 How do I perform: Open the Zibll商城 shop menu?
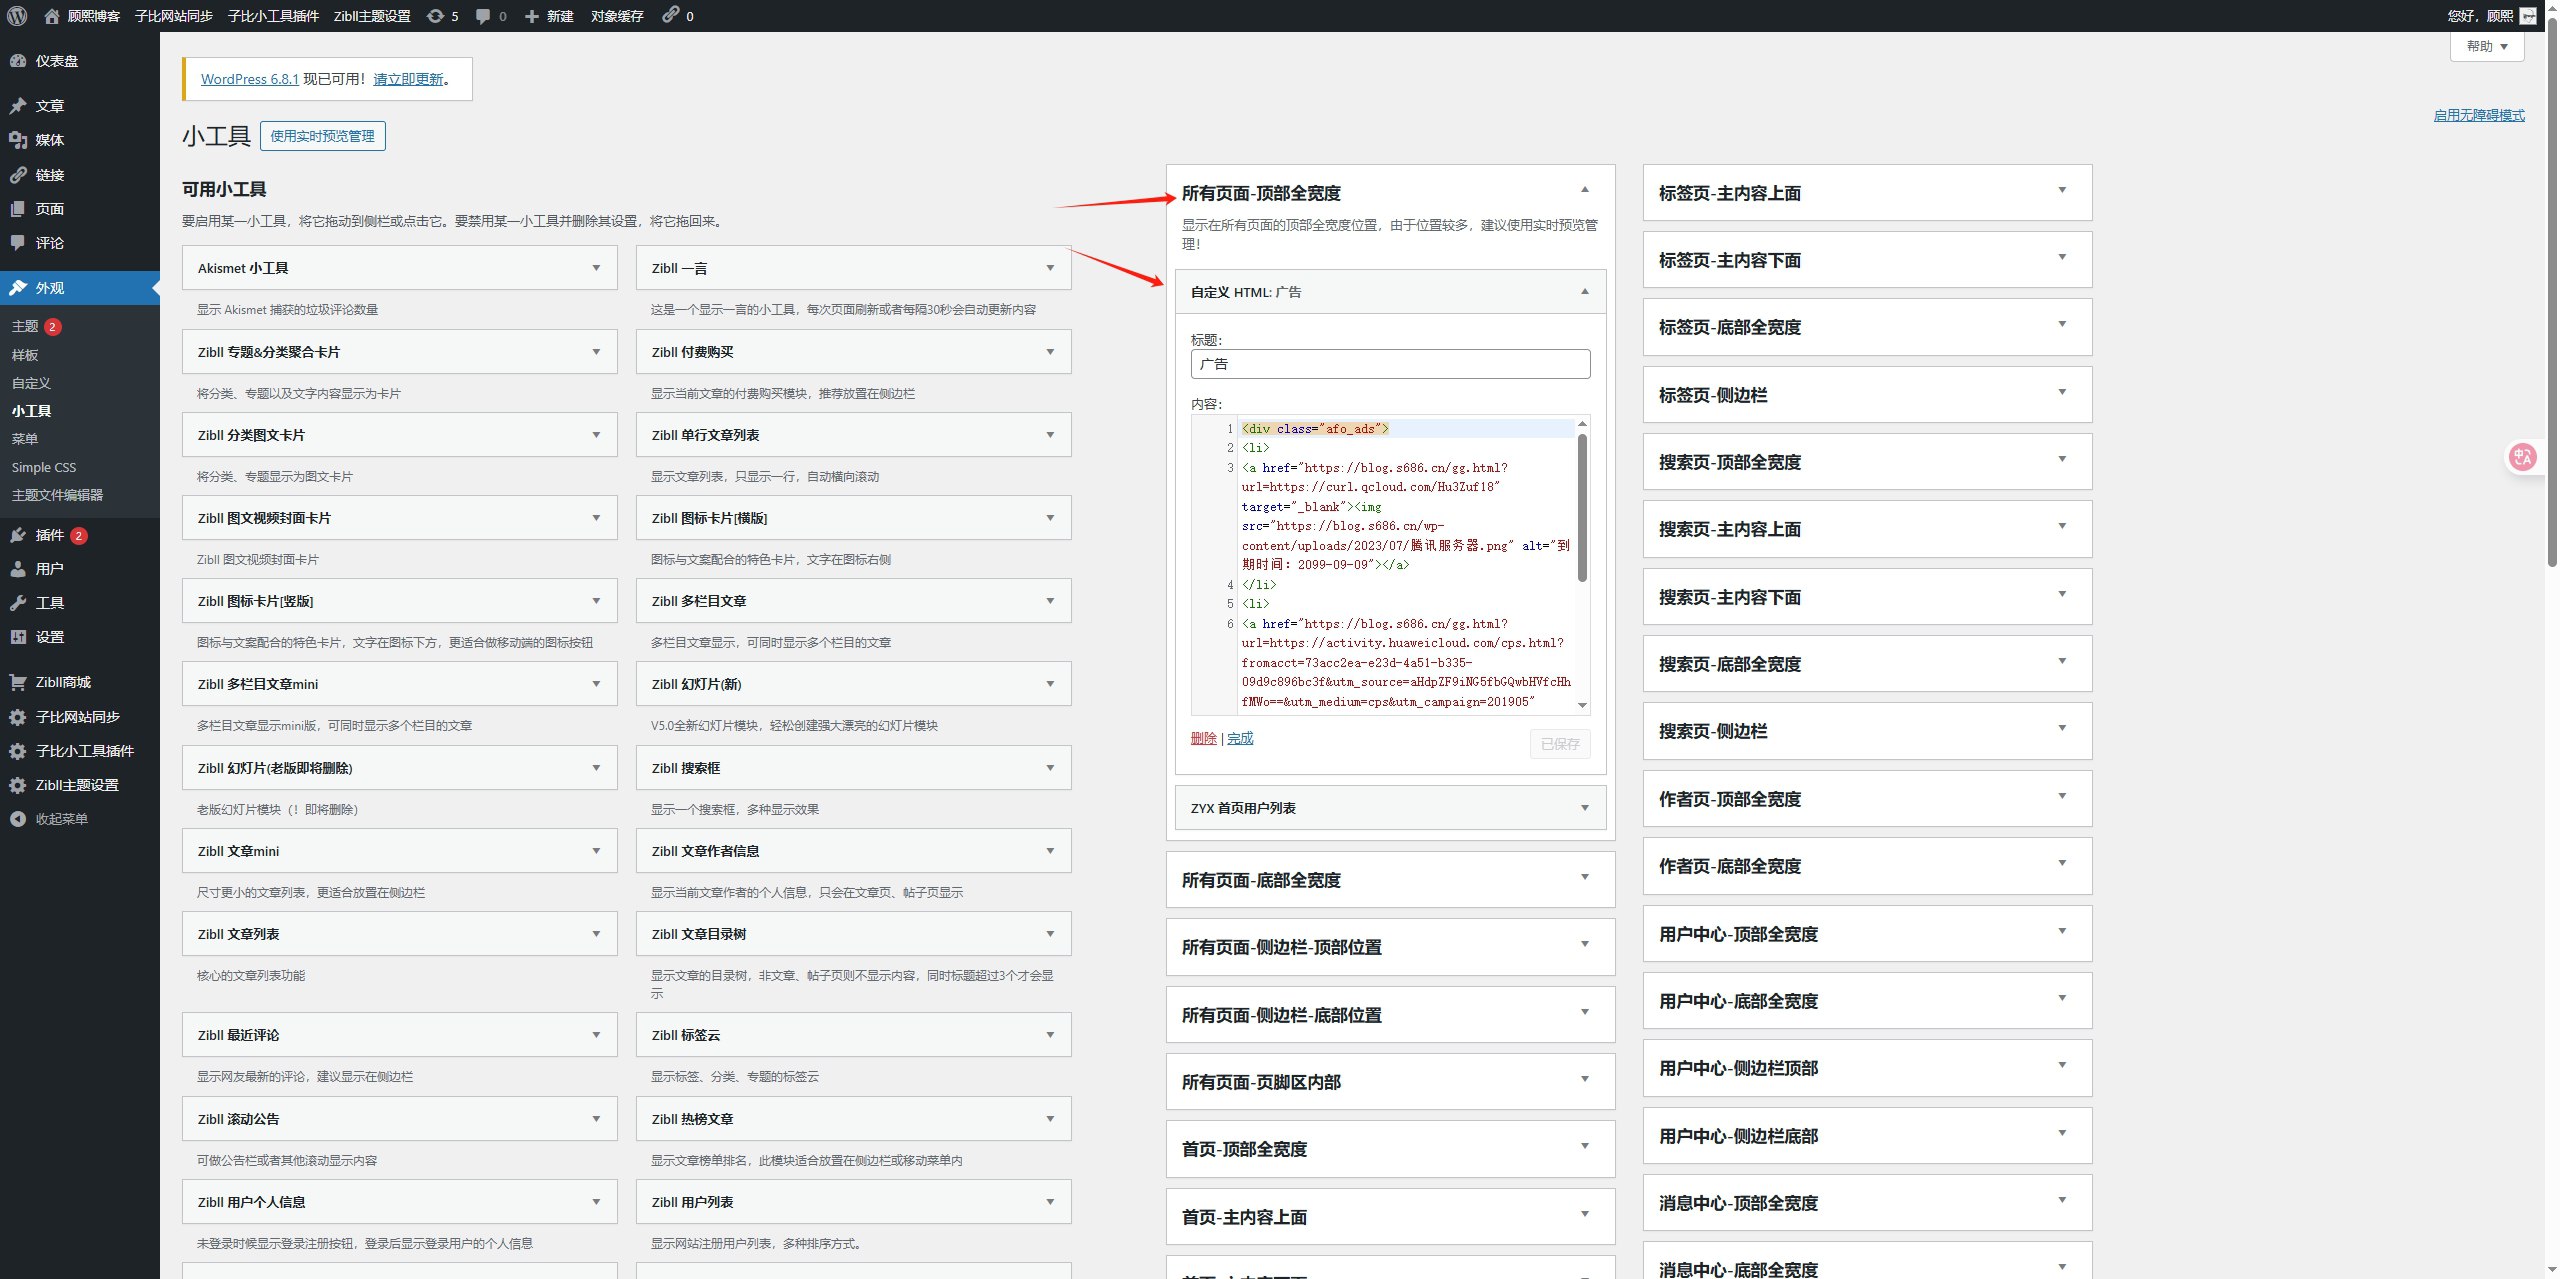click(x=62, y=682)
